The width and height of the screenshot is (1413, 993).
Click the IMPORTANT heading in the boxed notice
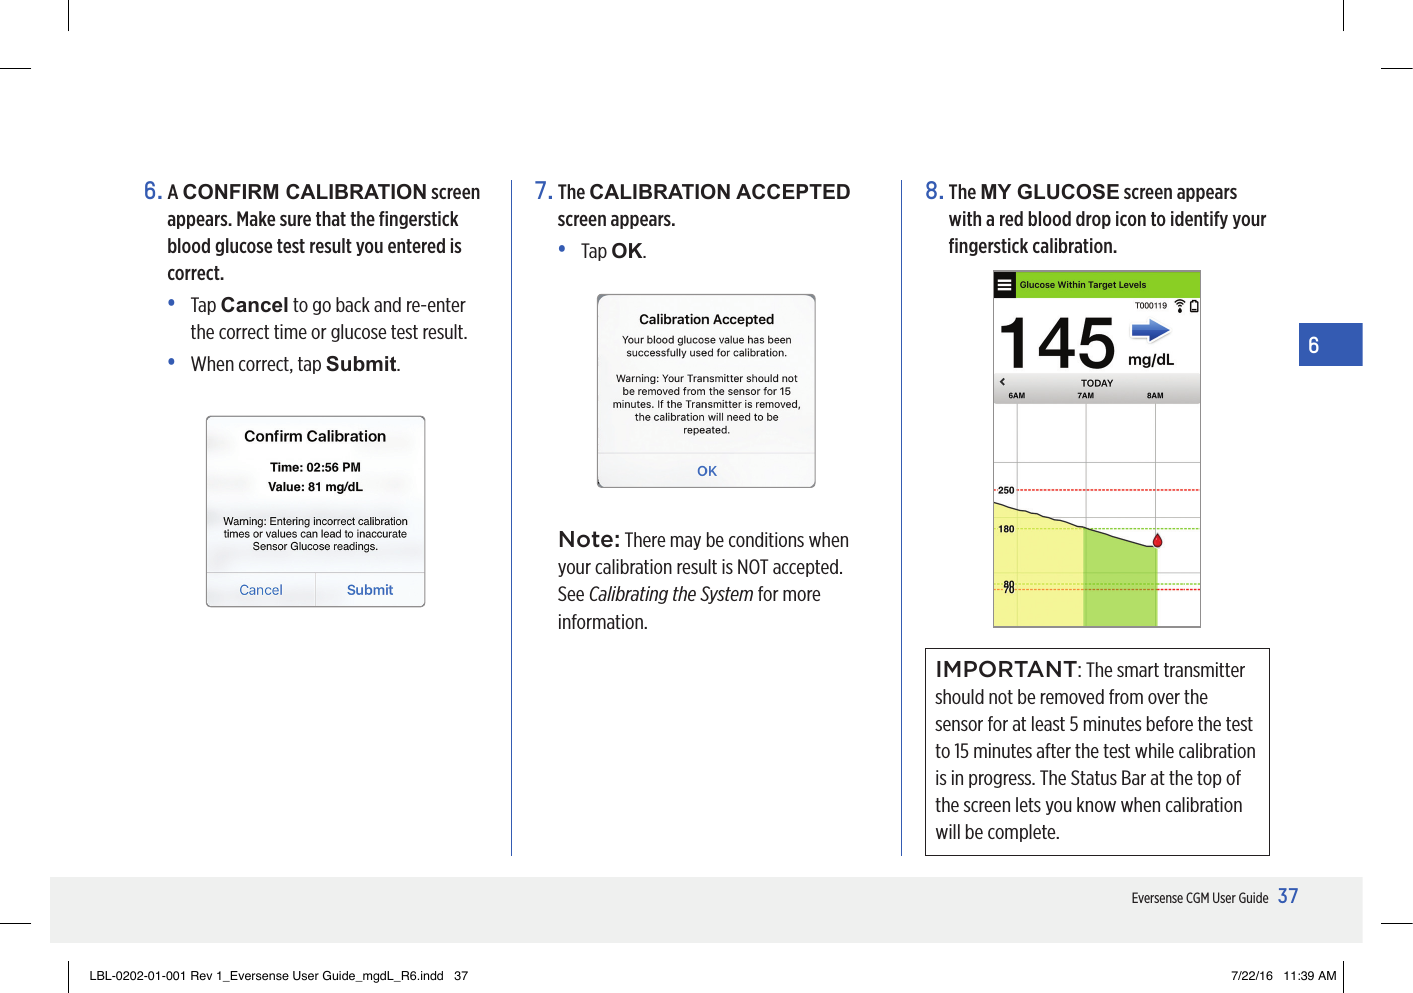tap(1006, 669)
